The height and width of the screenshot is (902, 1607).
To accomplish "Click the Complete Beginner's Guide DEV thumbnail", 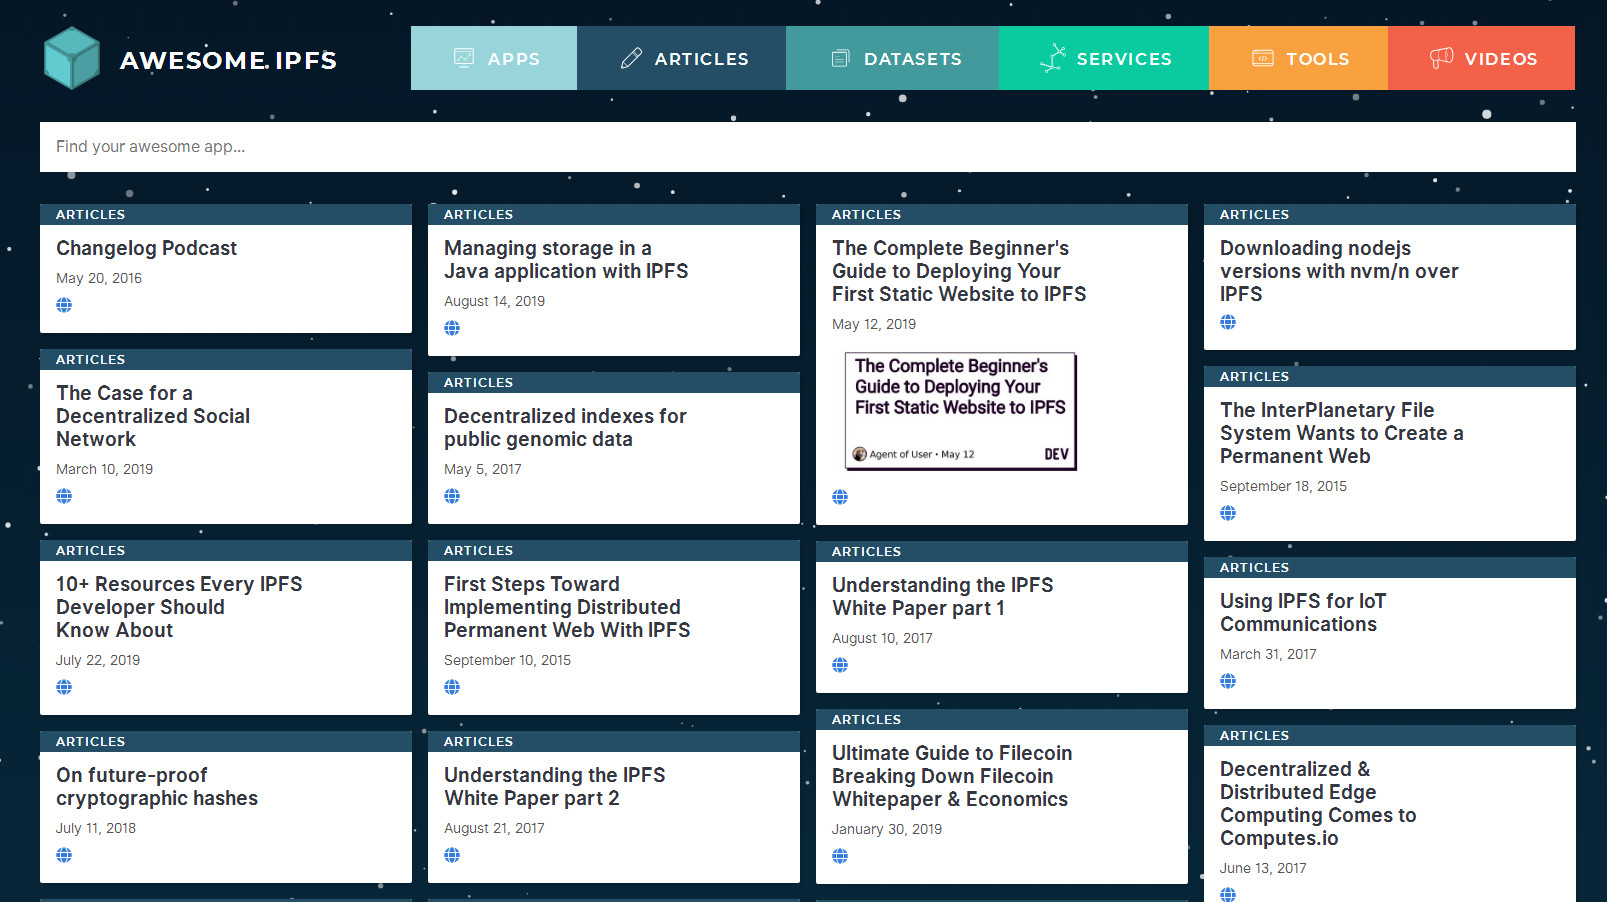I will pos(960,411).
